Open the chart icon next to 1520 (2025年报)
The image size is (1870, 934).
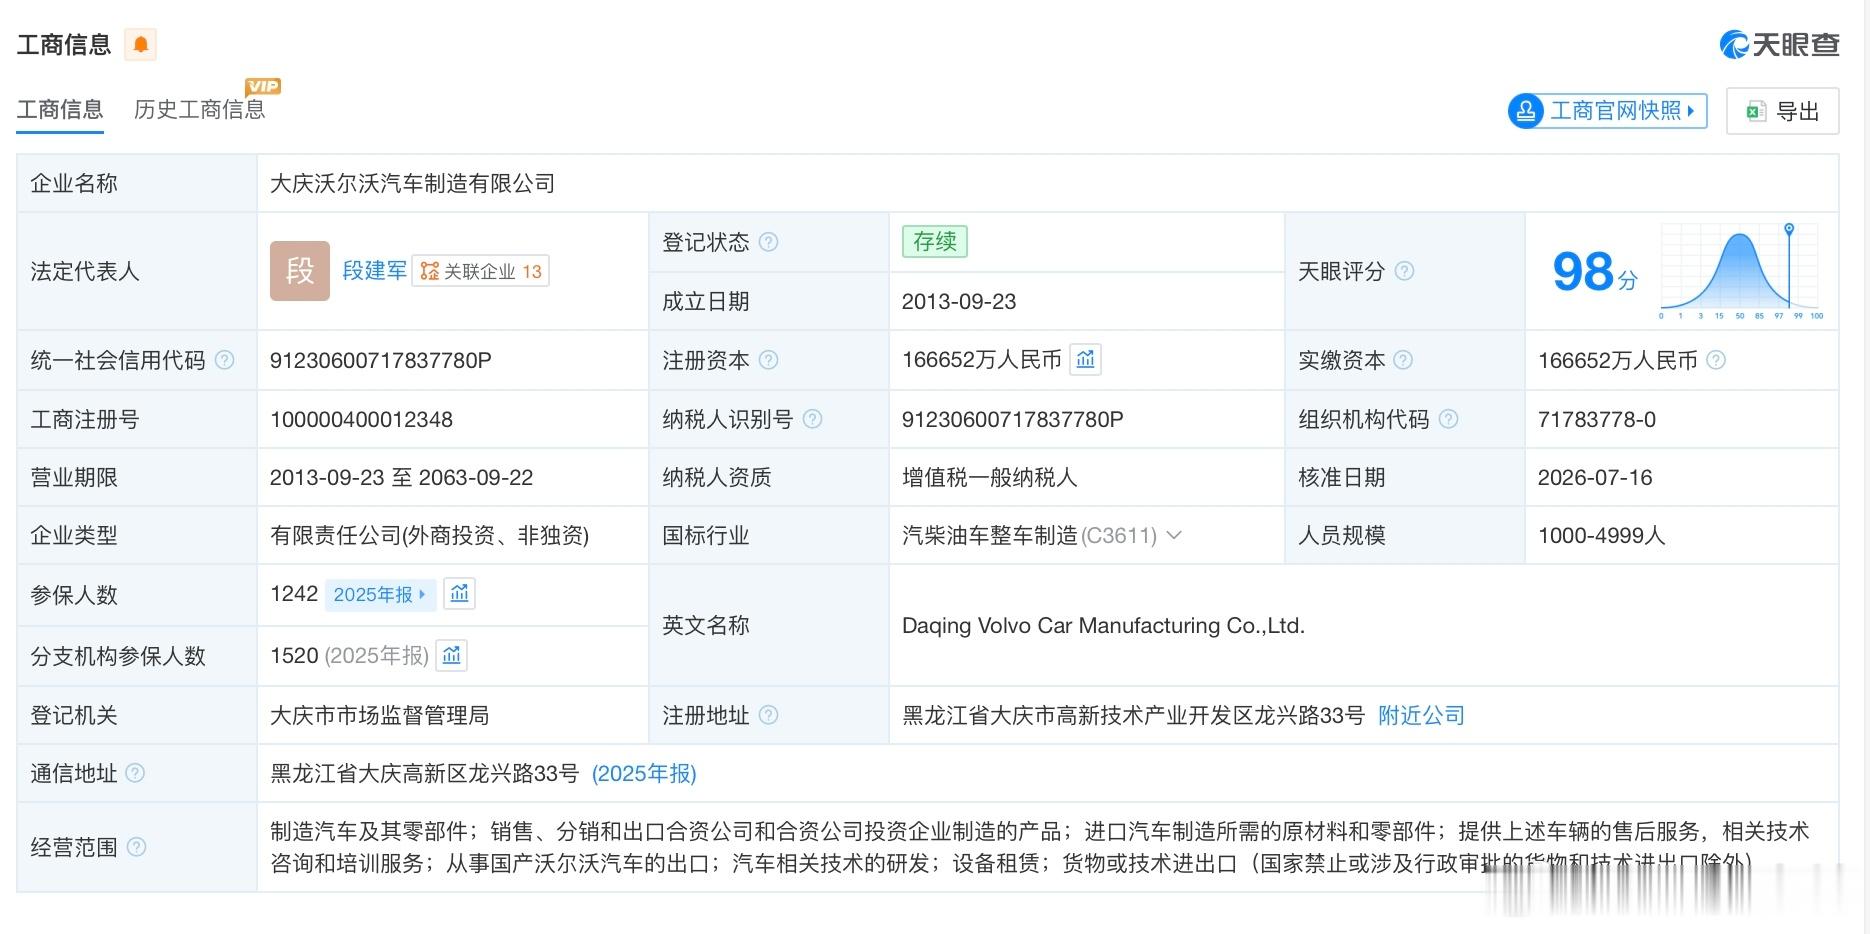[452, 655]
